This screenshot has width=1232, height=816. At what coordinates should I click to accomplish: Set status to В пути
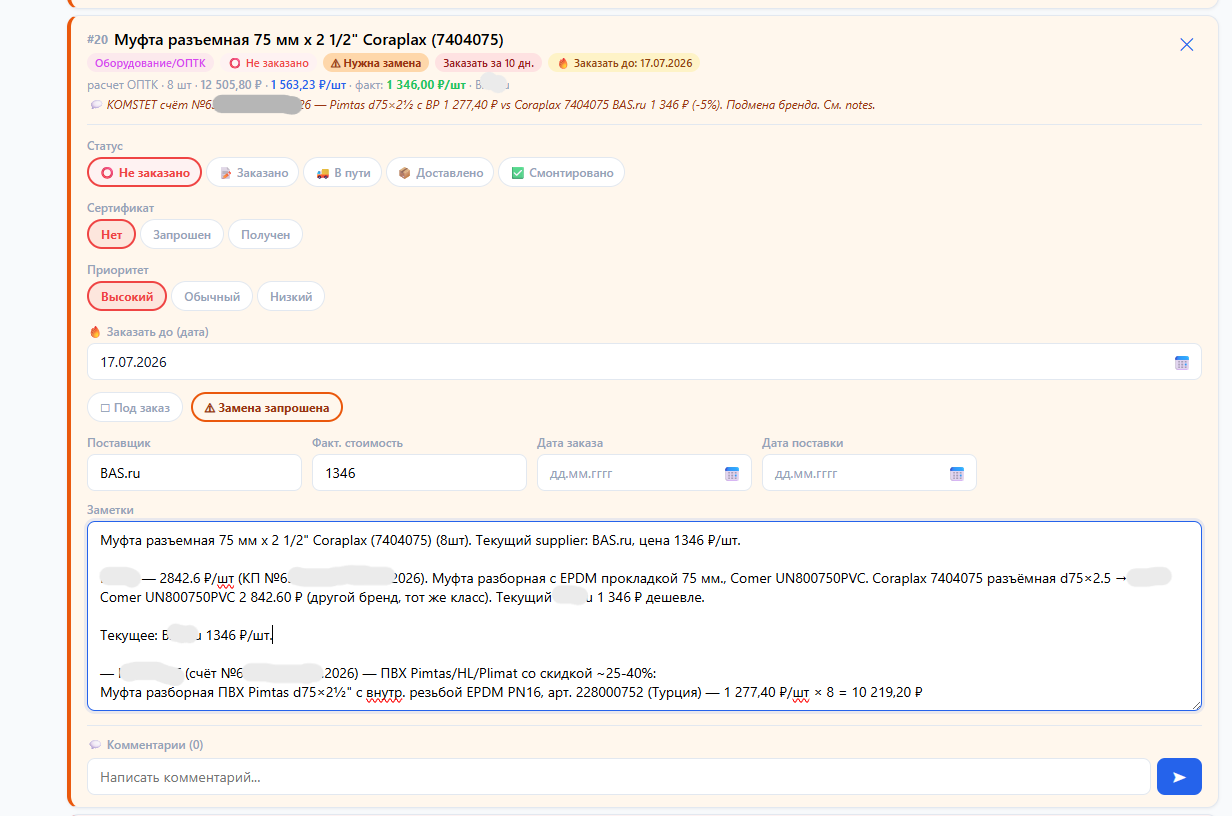click(343, 173)
